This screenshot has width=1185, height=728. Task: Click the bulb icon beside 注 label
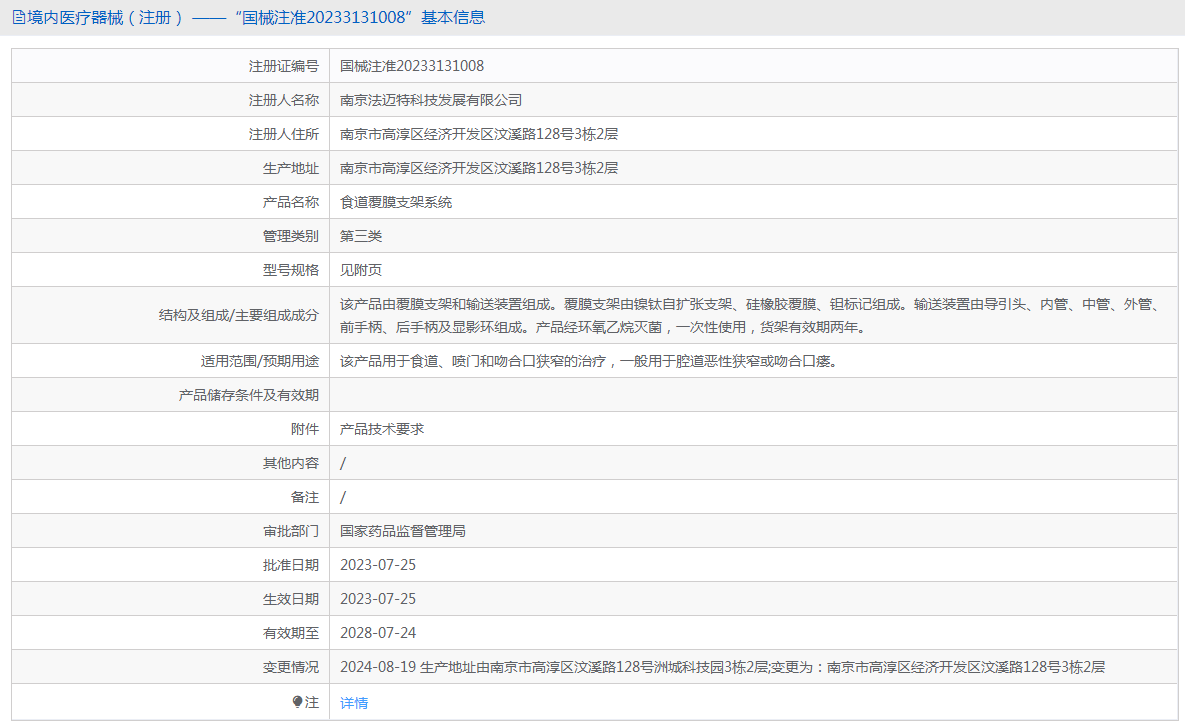coord(297,702)
